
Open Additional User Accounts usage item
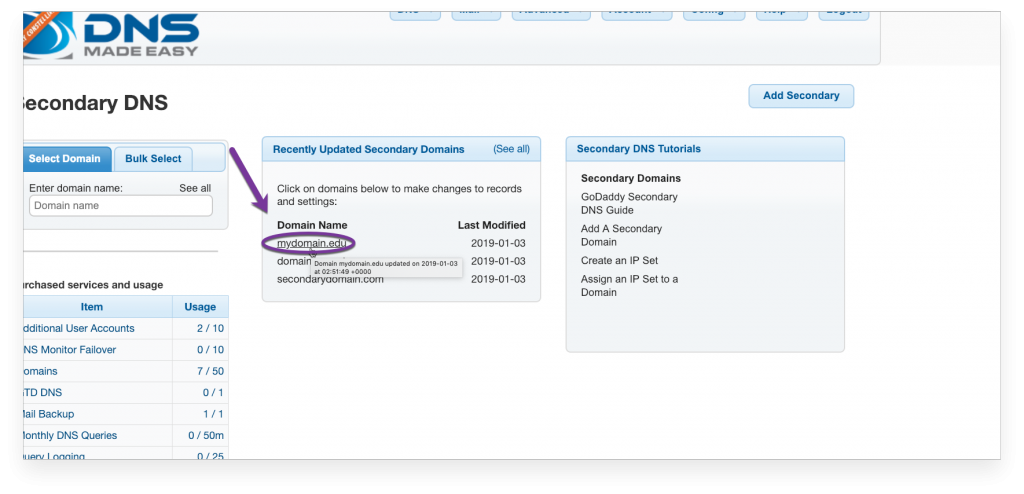78,328
